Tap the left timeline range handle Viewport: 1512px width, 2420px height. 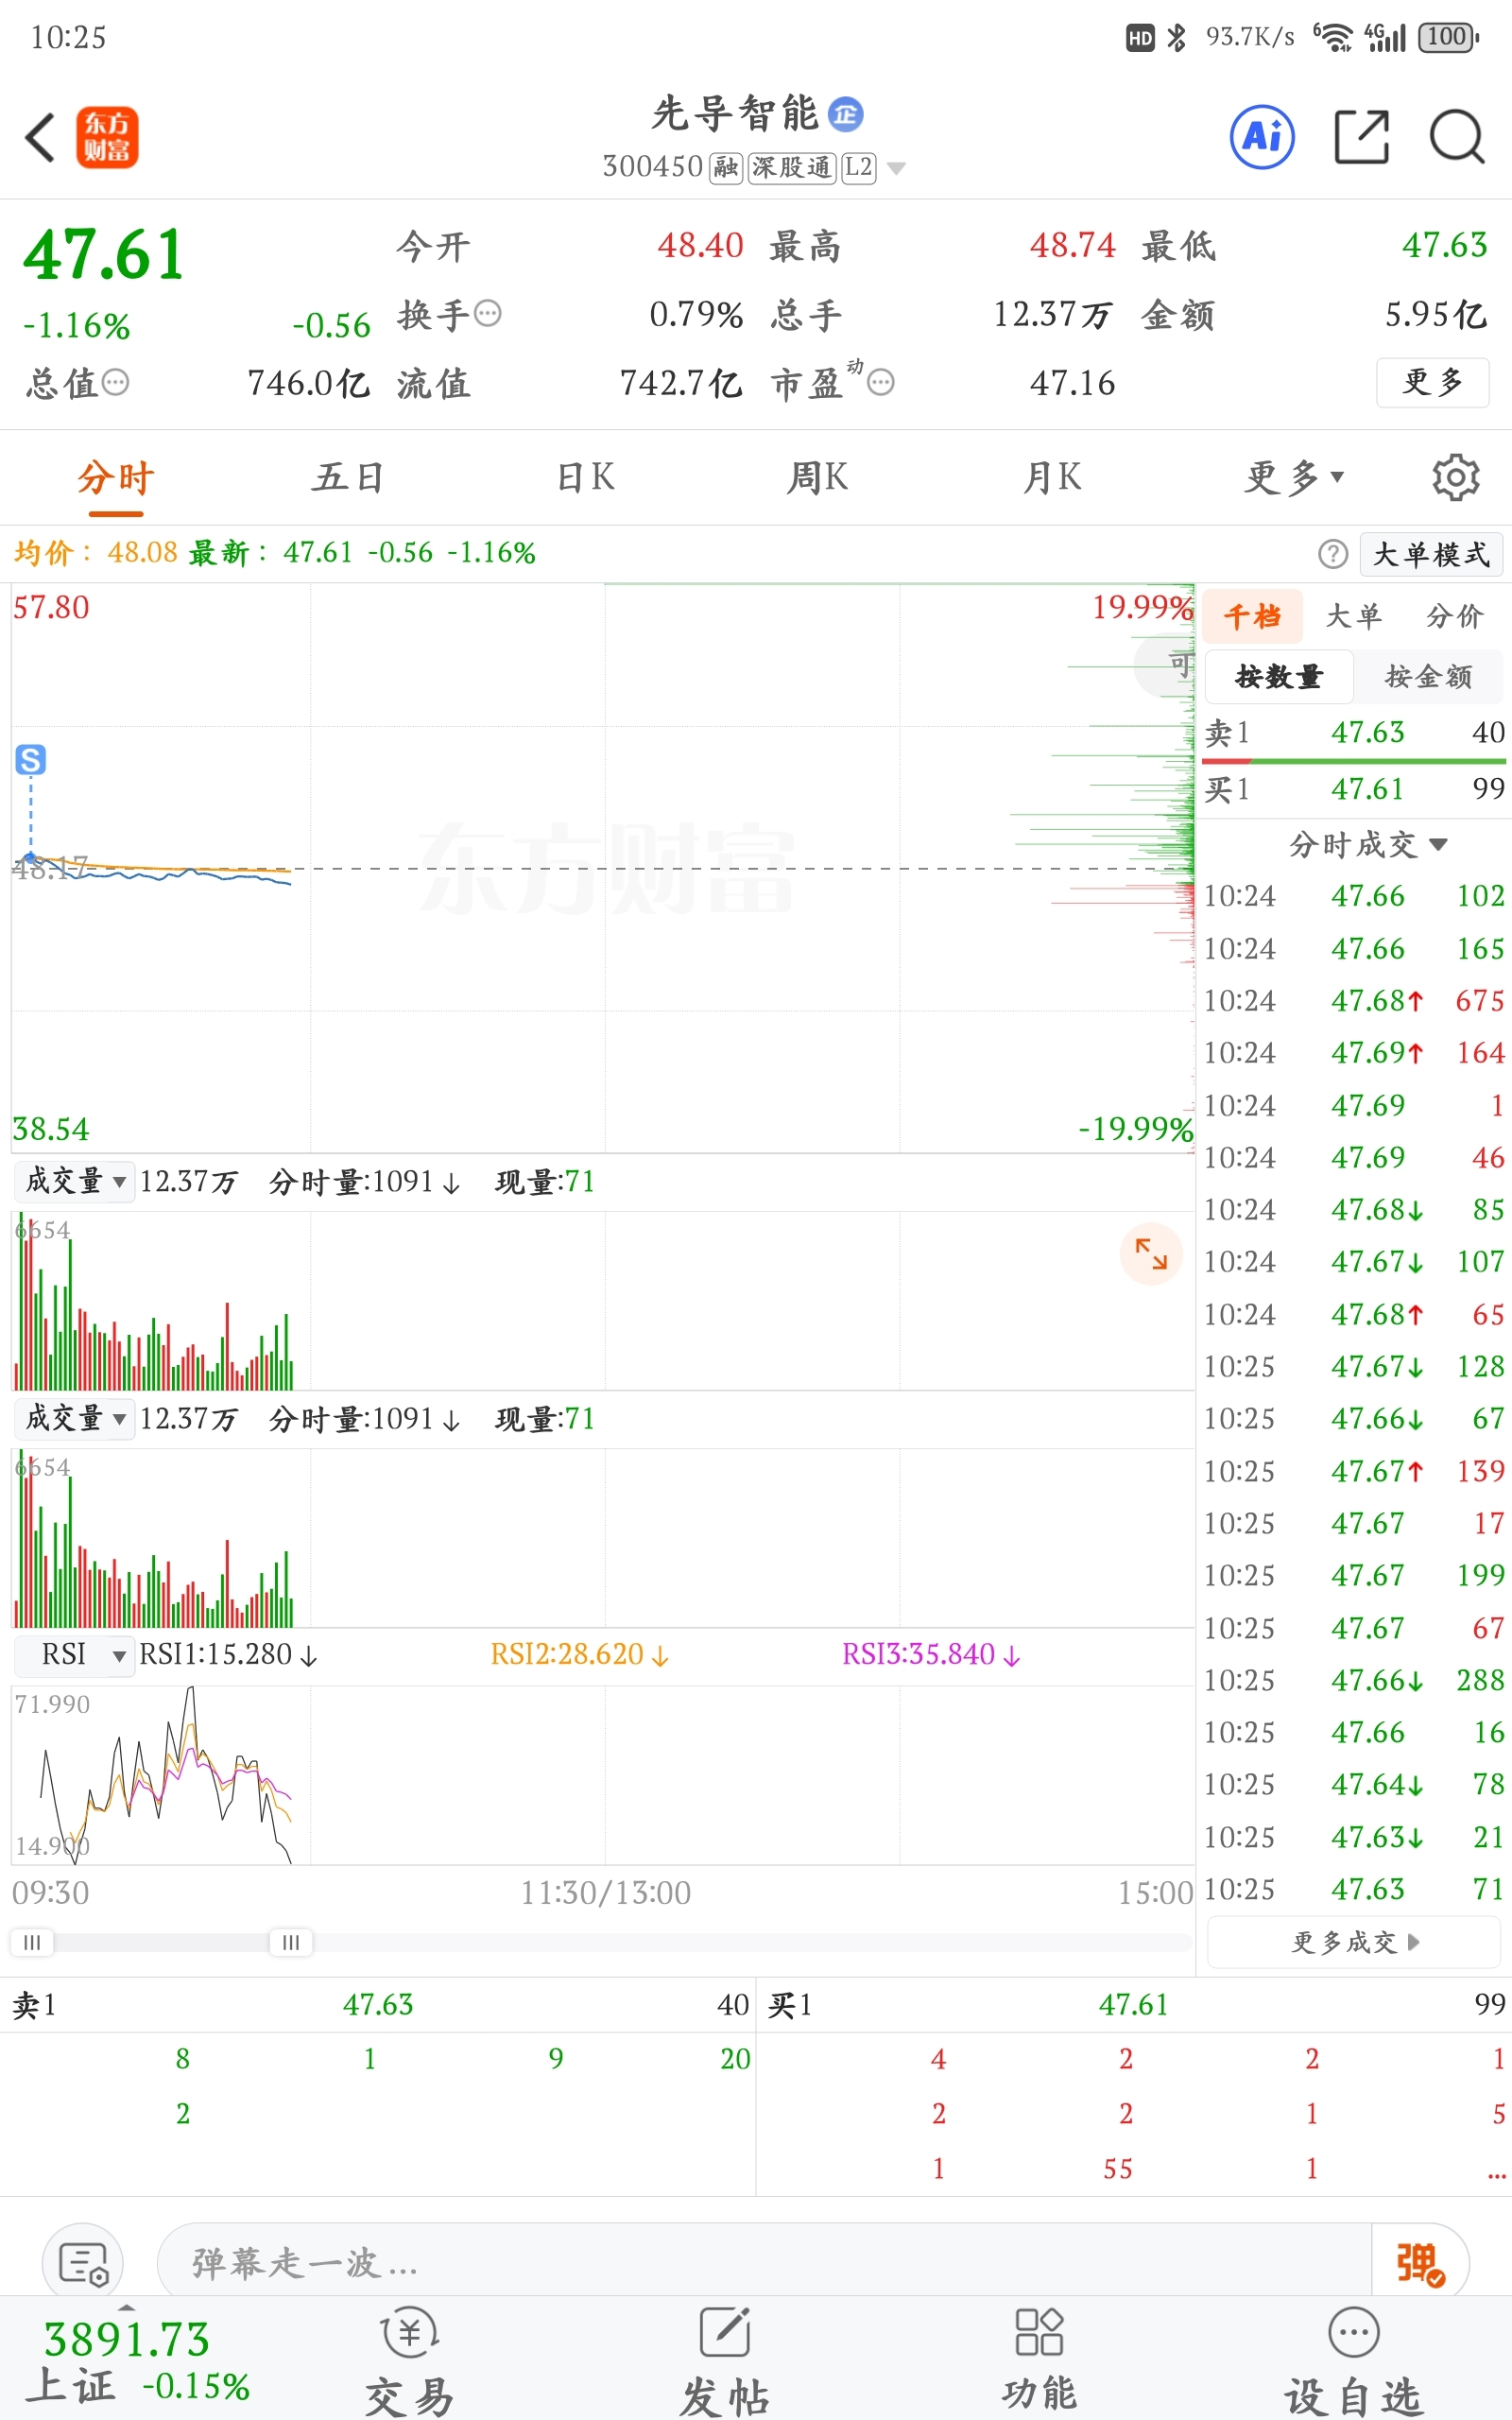pos(32,1942)
